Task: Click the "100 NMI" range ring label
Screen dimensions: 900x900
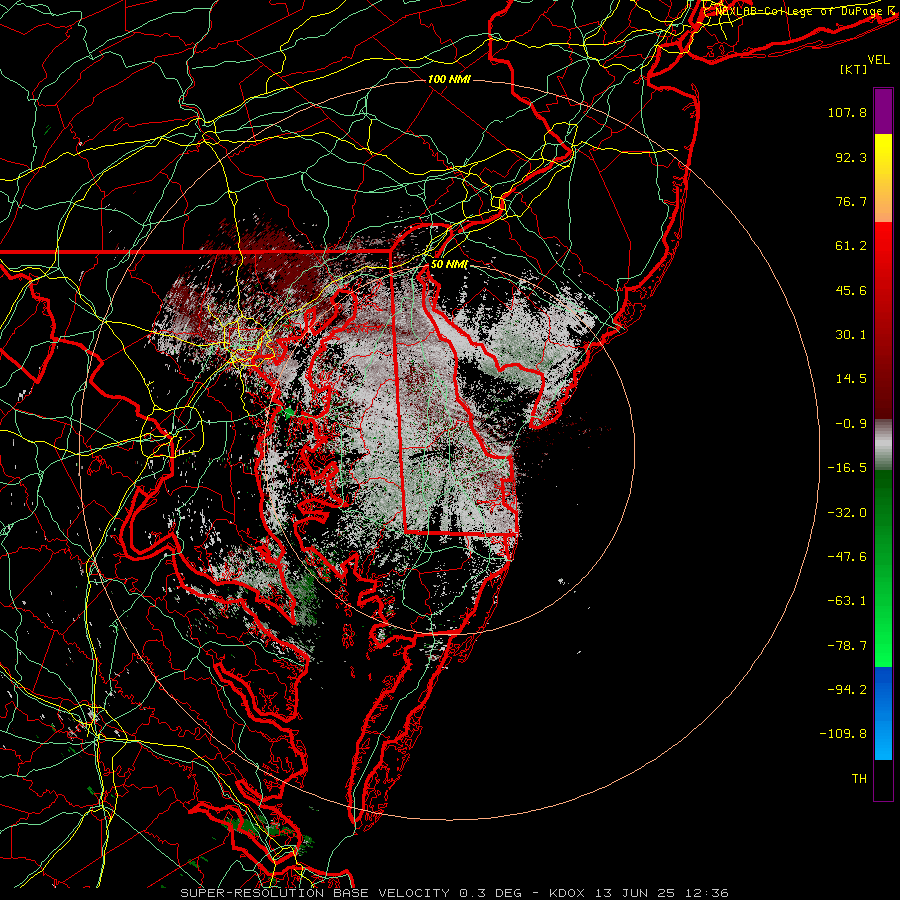Action: pos(449,79)
